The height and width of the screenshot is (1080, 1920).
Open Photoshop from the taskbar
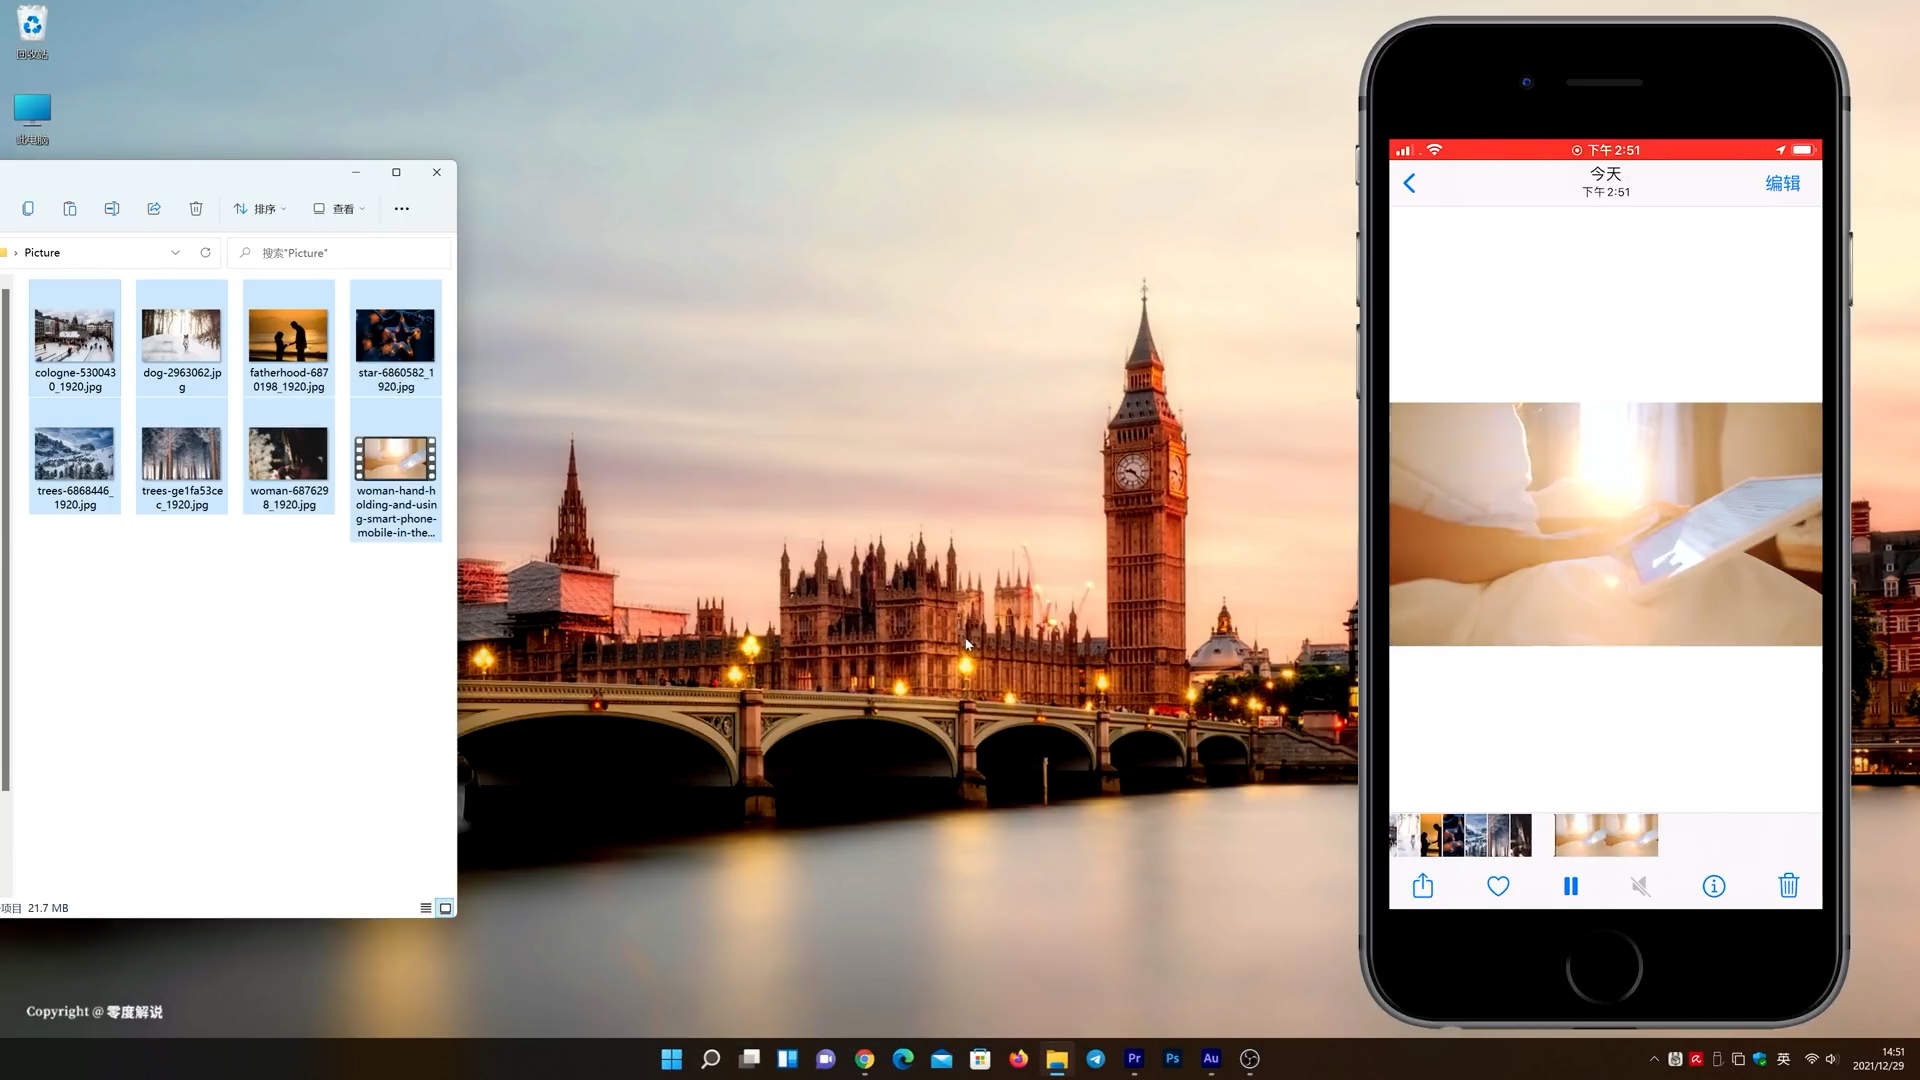(x=1172, y=1058)
